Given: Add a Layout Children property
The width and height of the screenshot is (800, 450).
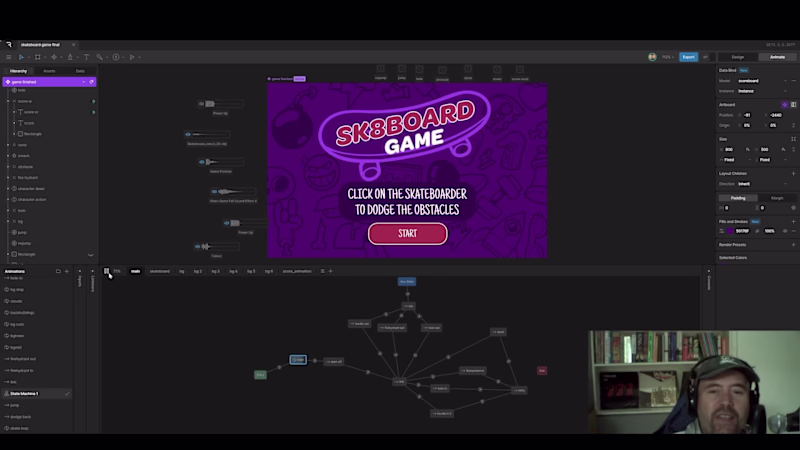Looking at the screenshot, I should click(793, 173).
